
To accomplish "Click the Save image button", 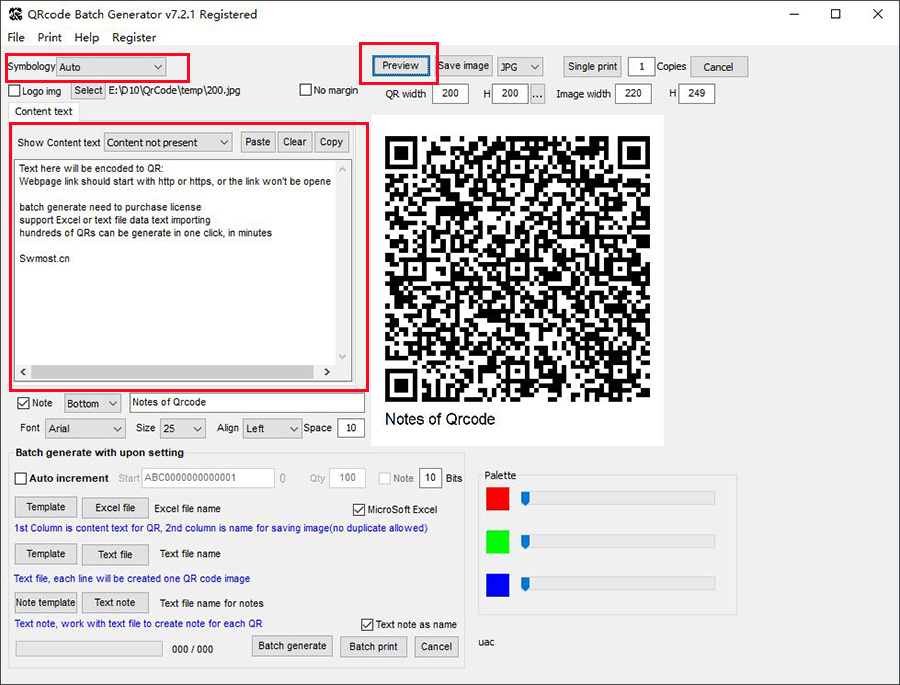I will (463, 65).
